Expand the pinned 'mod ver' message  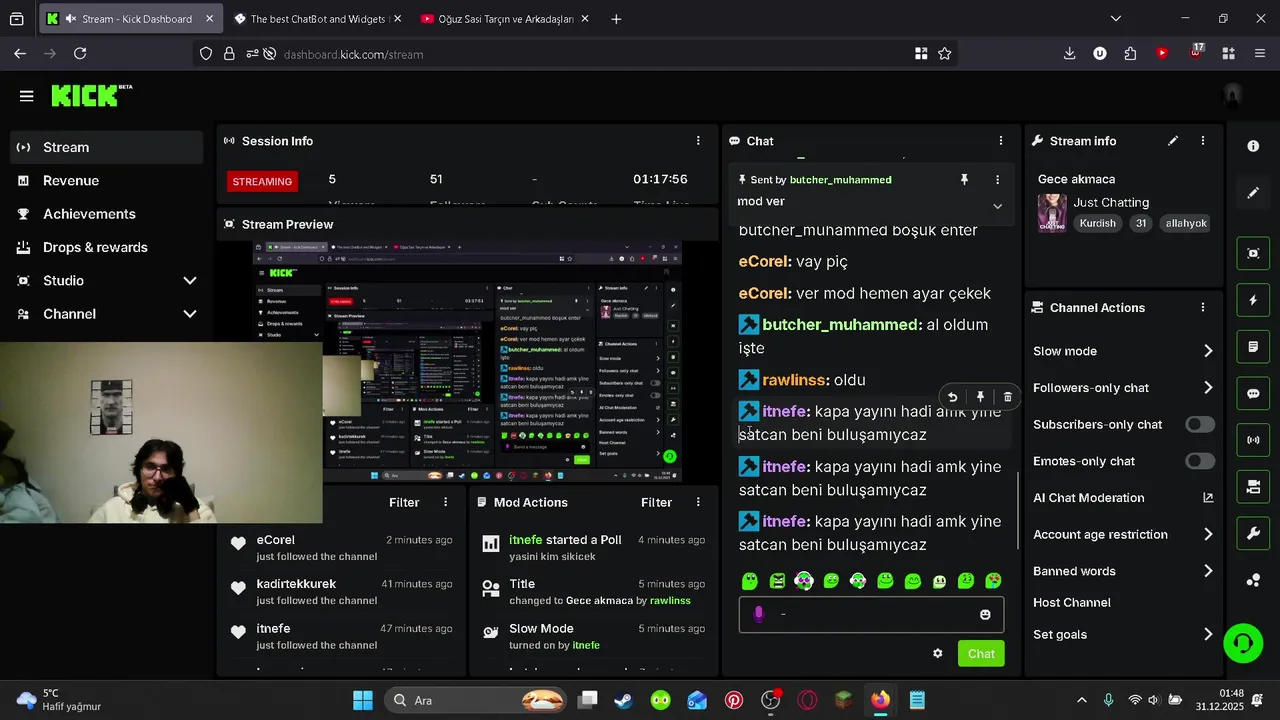[997, 206]
